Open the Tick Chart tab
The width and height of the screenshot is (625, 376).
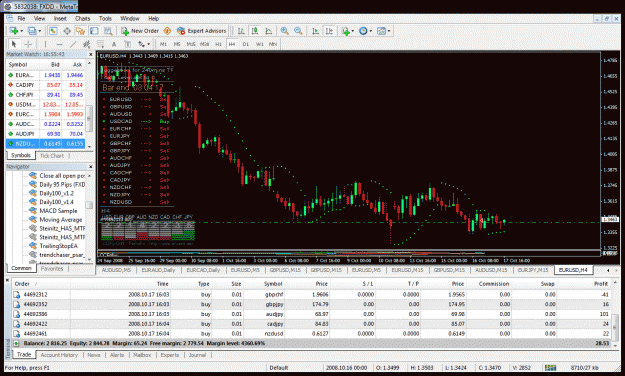[52, 156]
